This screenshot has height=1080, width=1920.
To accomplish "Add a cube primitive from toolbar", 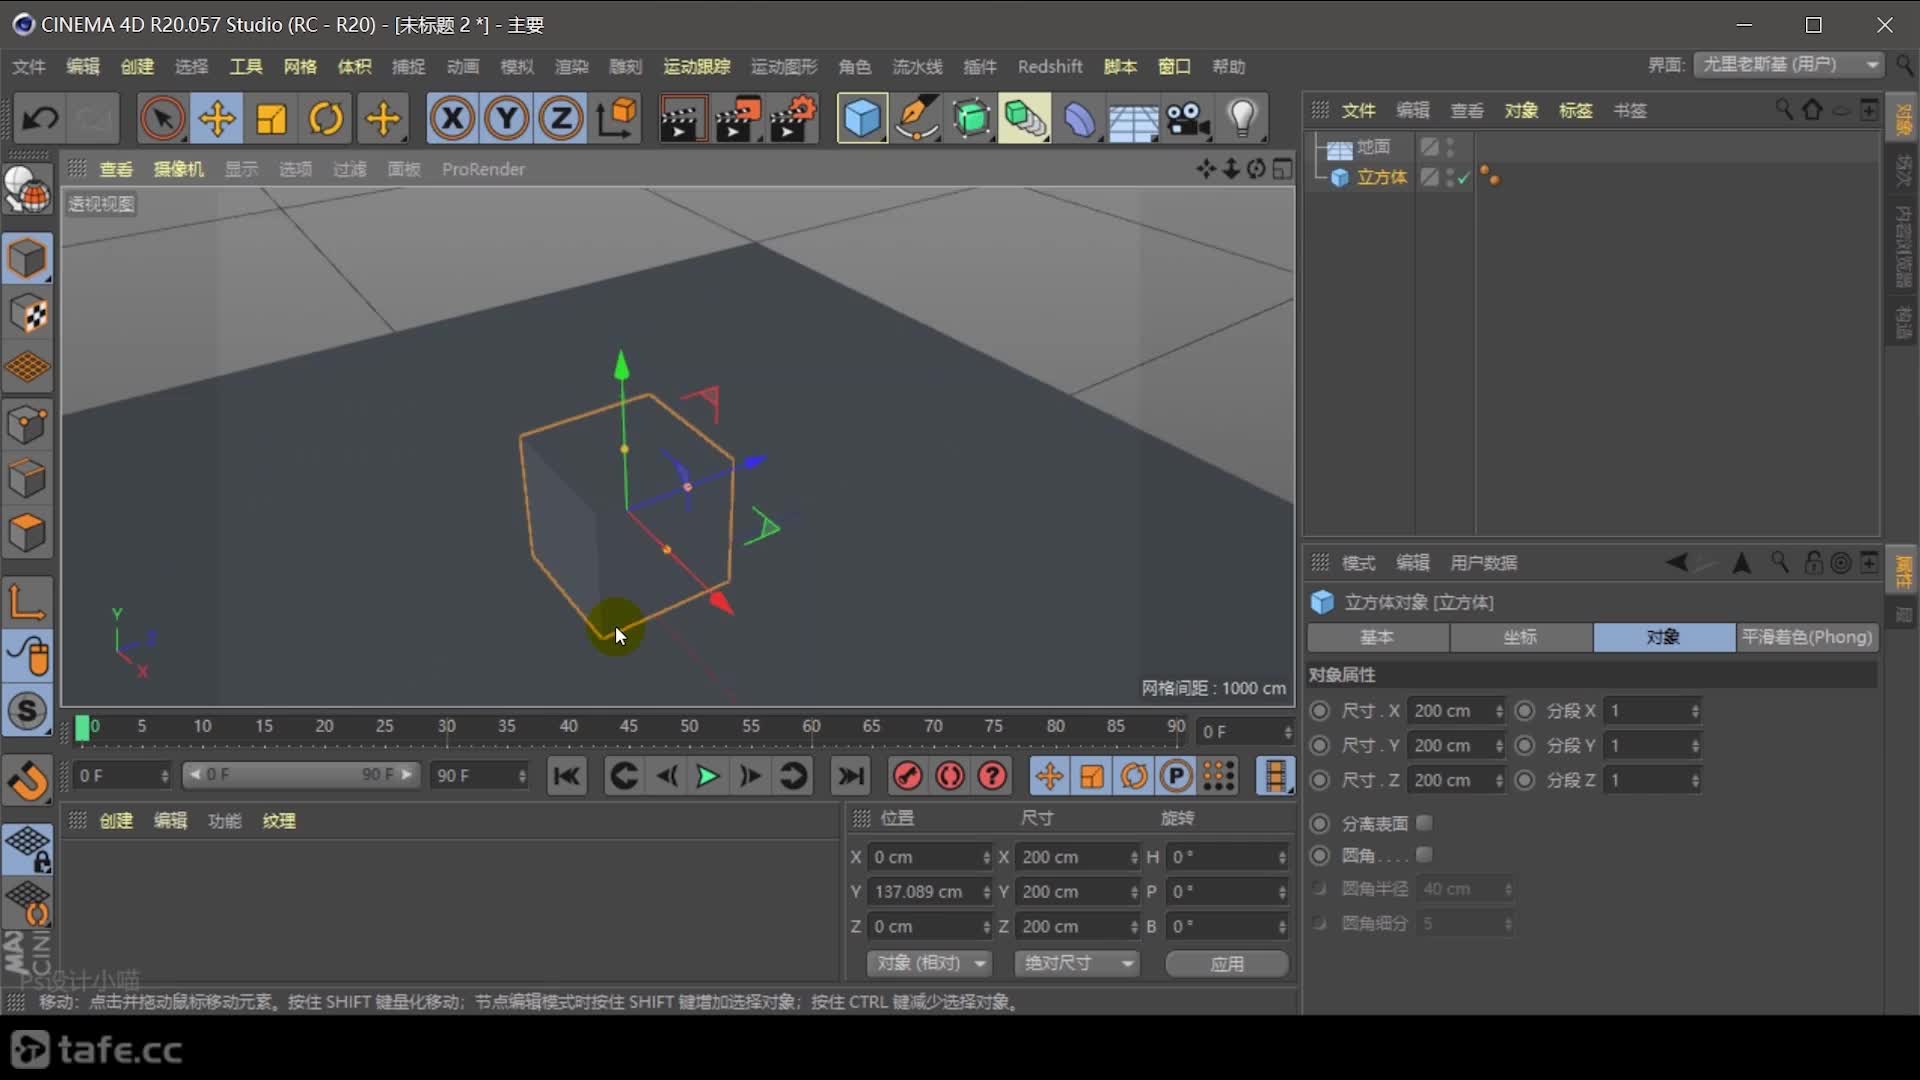I will [862, 119].
